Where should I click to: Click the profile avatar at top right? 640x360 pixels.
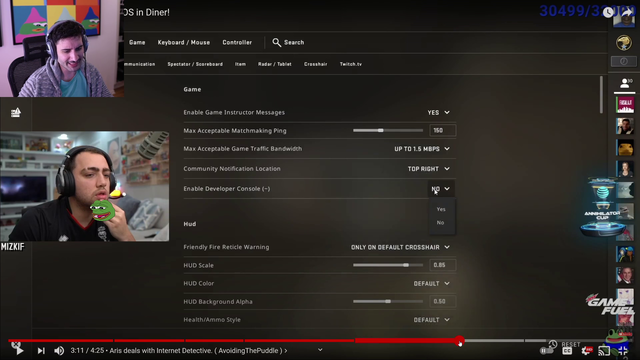pyautogui.click(x=624, y=19)
